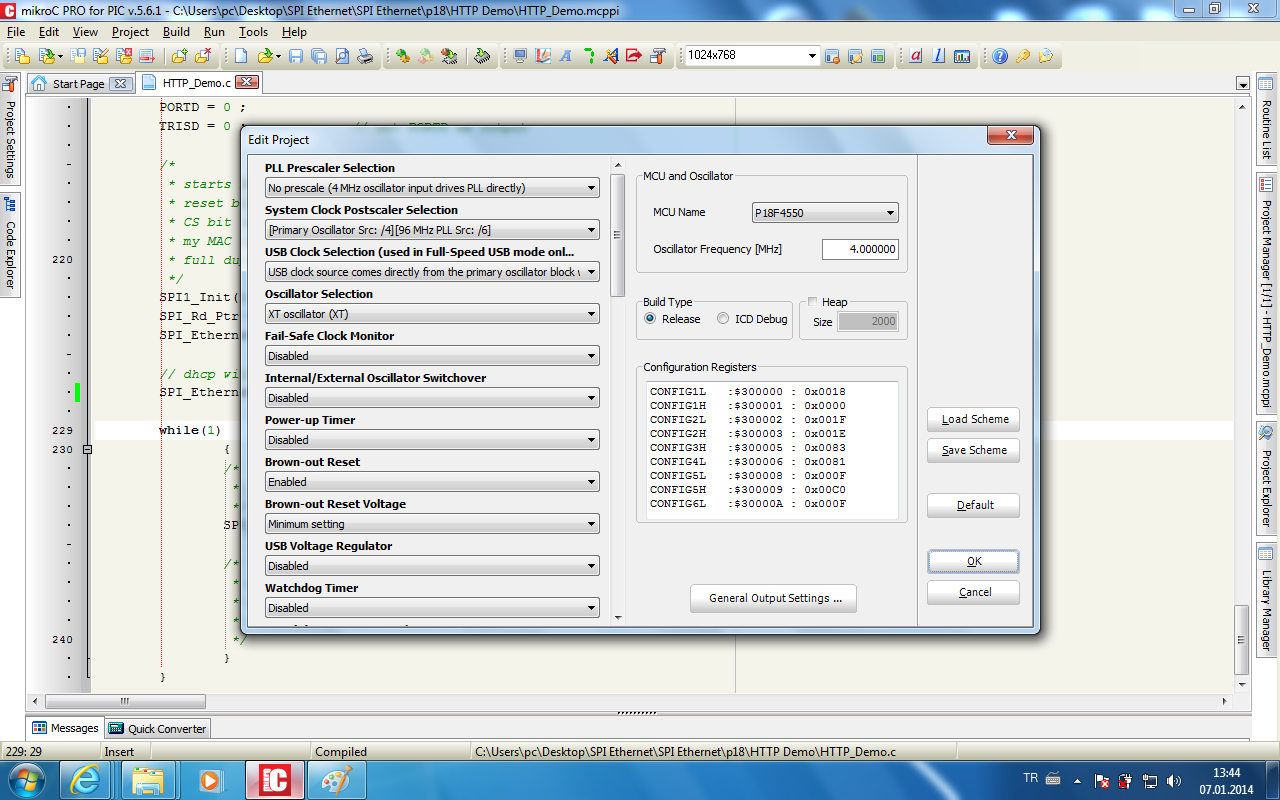Click Cancel in Edit Project dialog

pos(973,592)
